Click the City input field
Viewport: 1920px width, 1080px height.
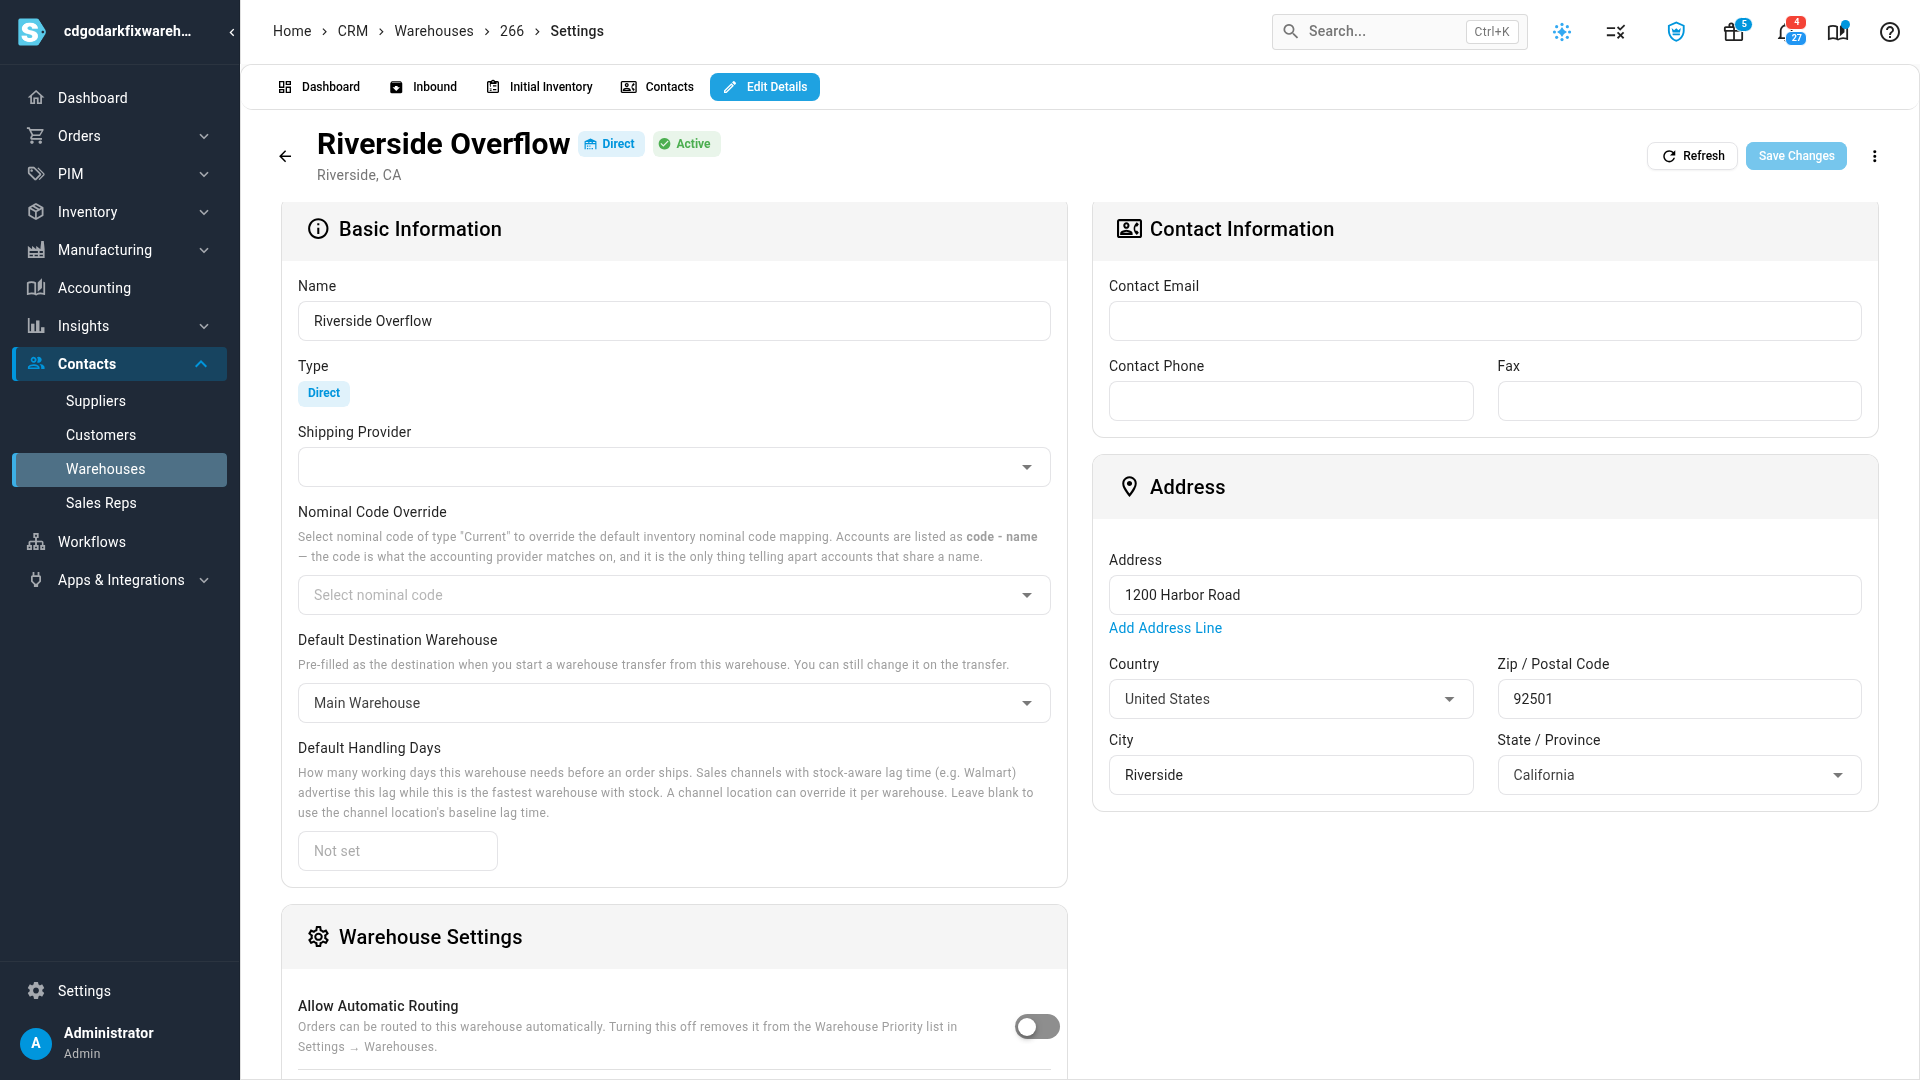[1291, 775]
